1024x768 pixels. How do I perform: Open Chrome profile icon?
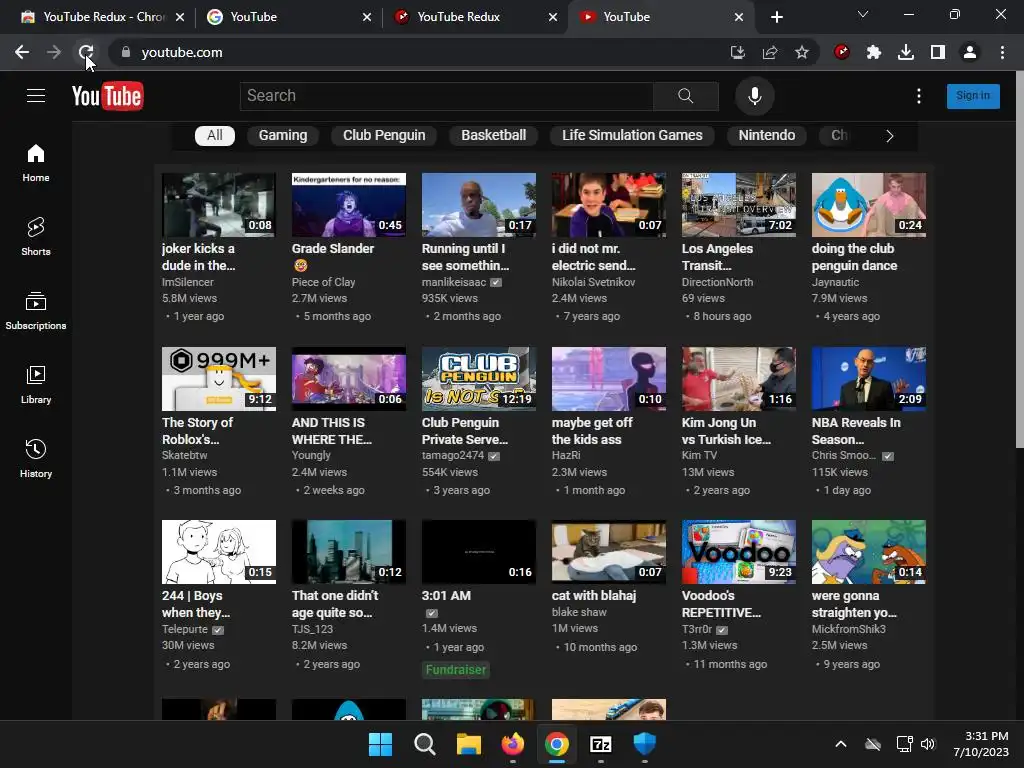point(970,52)
